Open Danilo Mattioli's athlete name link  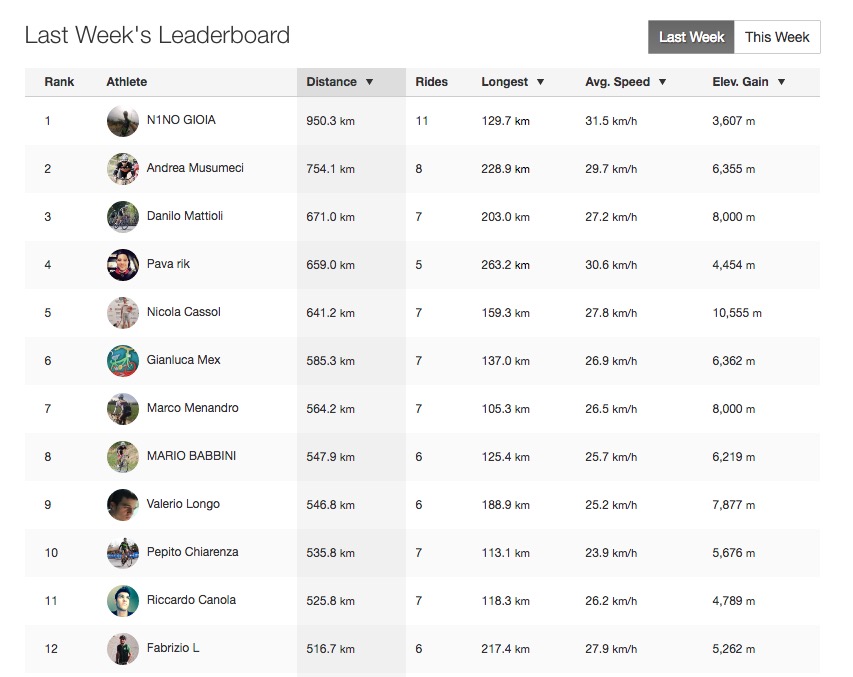pos(185,216)
